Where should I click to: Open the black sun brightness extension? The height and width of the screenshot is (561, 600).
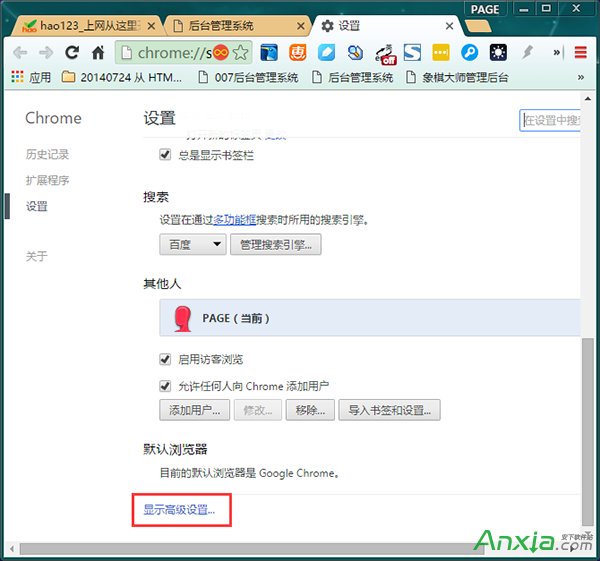[x=498, y=52]
